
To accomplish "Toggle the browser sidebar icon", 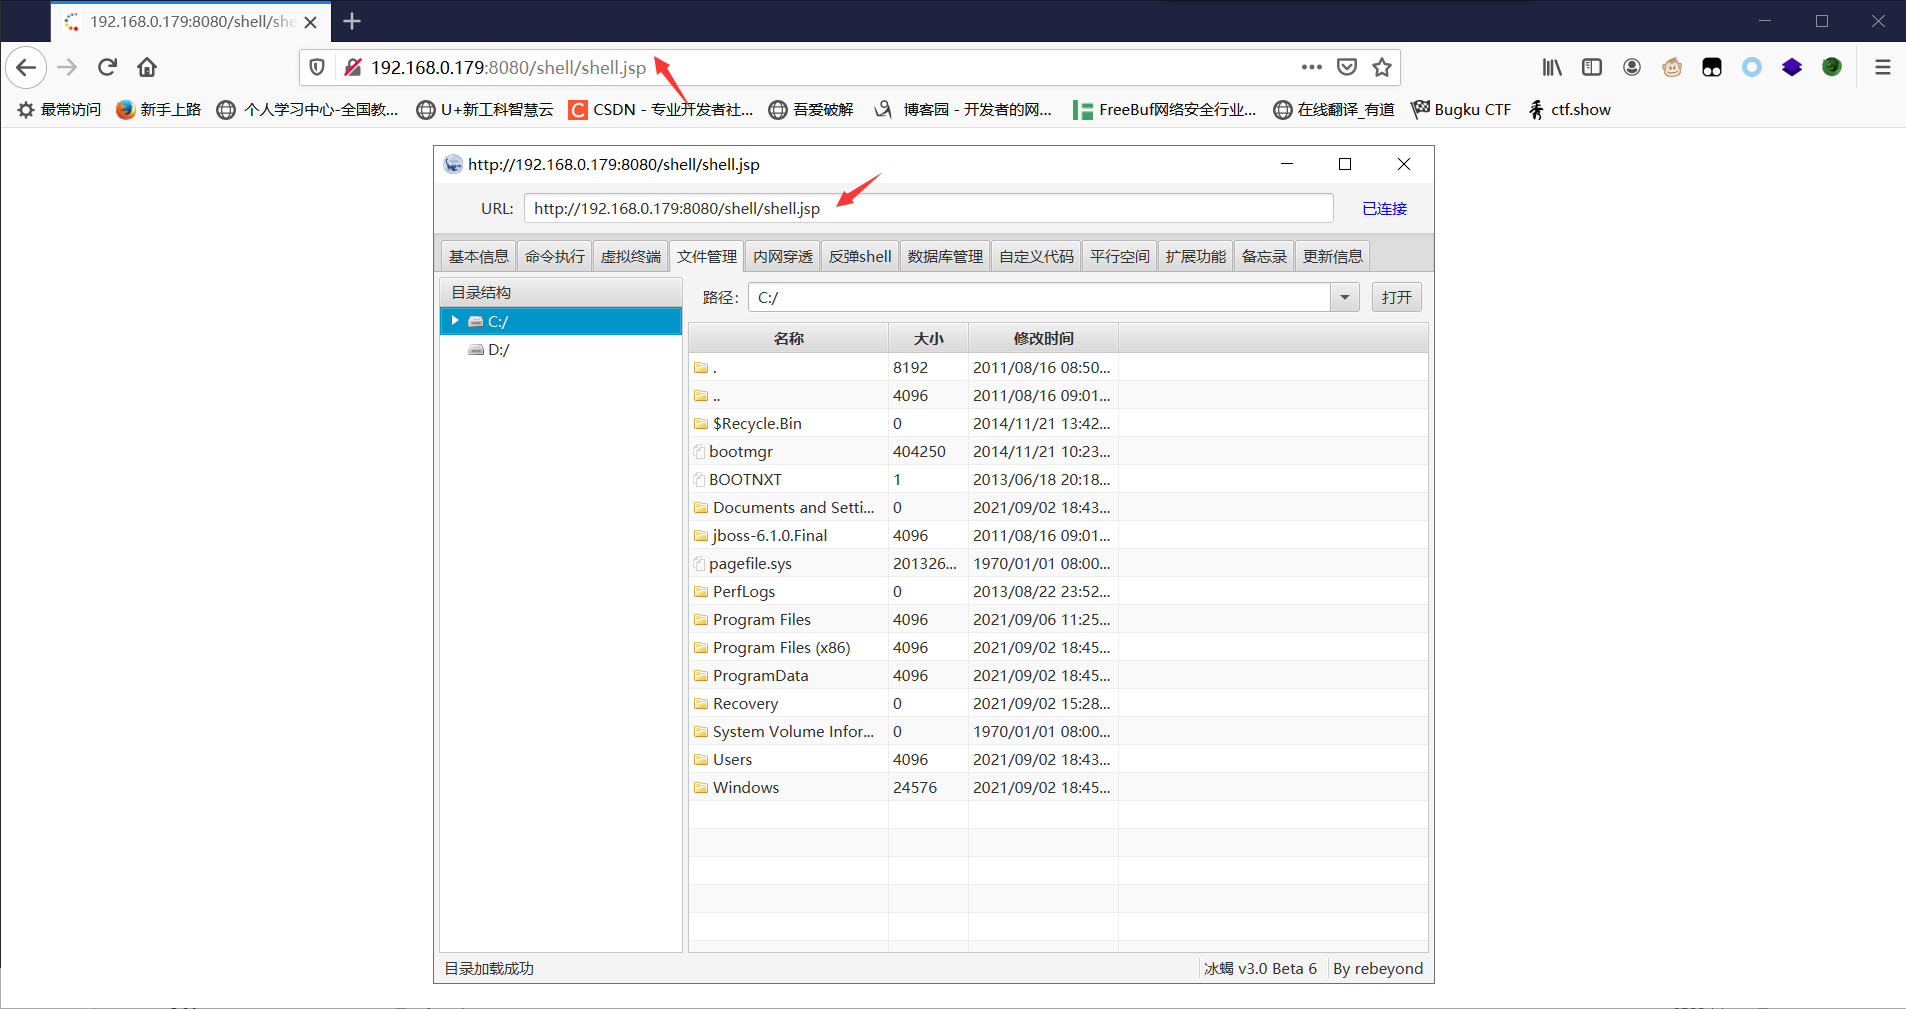I will (1592, 67).
